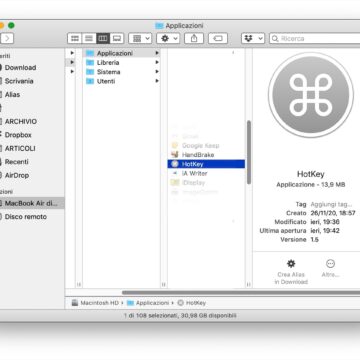
Task: Select the column view button
Action: tap(103, 38)
